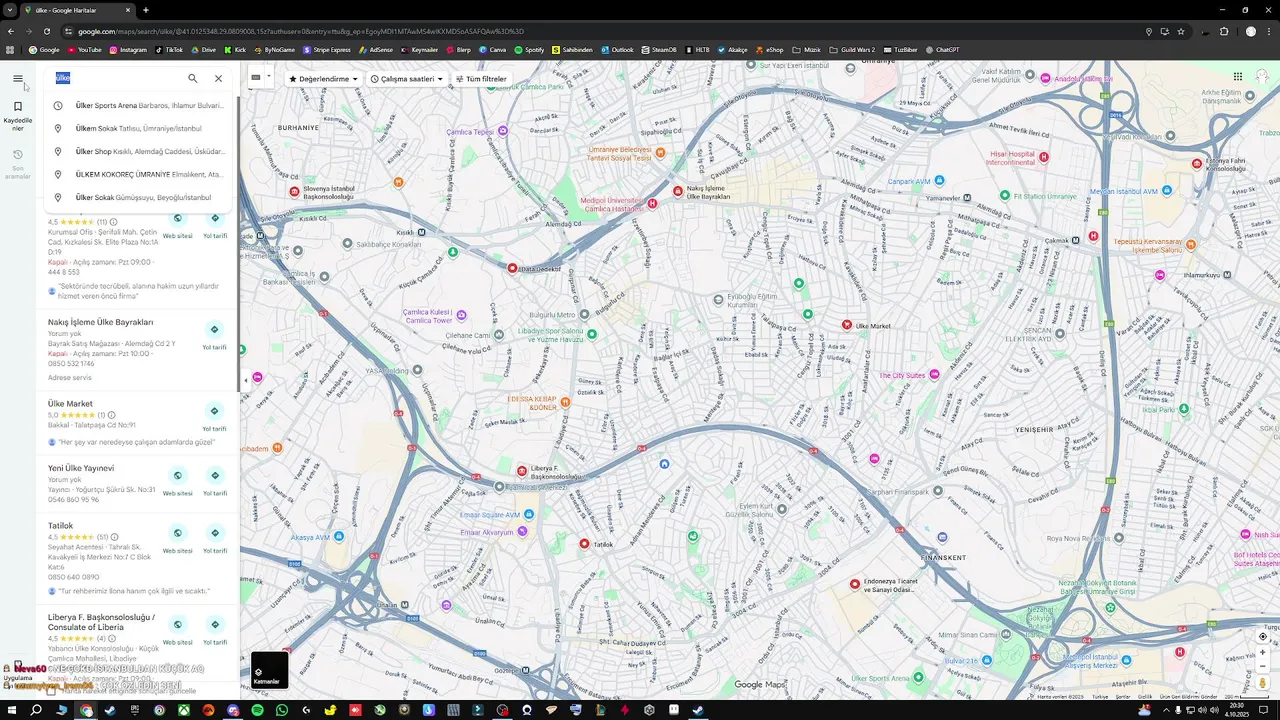Open Tüm filtreler (all filters)

pyautogui.click(x=481, y=79)
